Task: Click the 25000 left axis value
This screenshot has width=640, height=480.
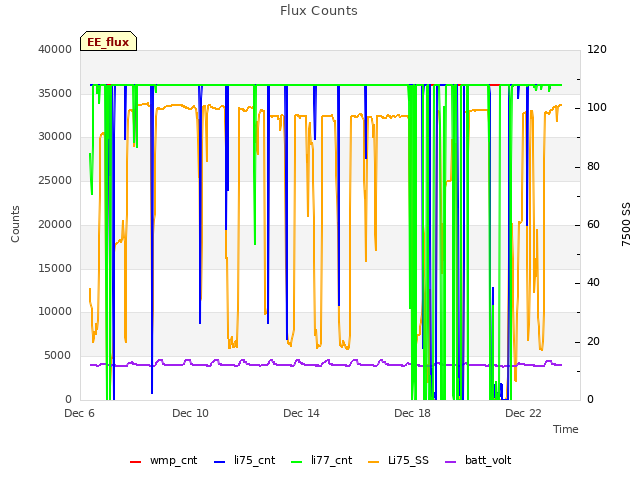Action: click(55, 180)
